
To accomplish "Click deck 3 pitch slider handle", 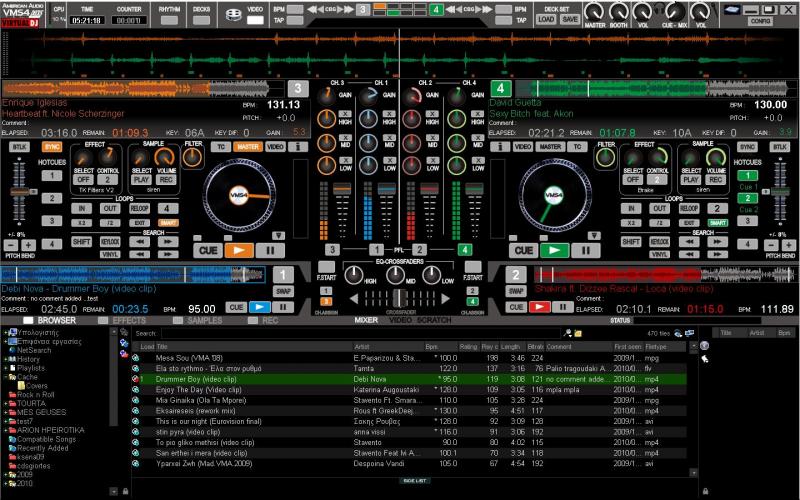I will [x=20, y=192].
